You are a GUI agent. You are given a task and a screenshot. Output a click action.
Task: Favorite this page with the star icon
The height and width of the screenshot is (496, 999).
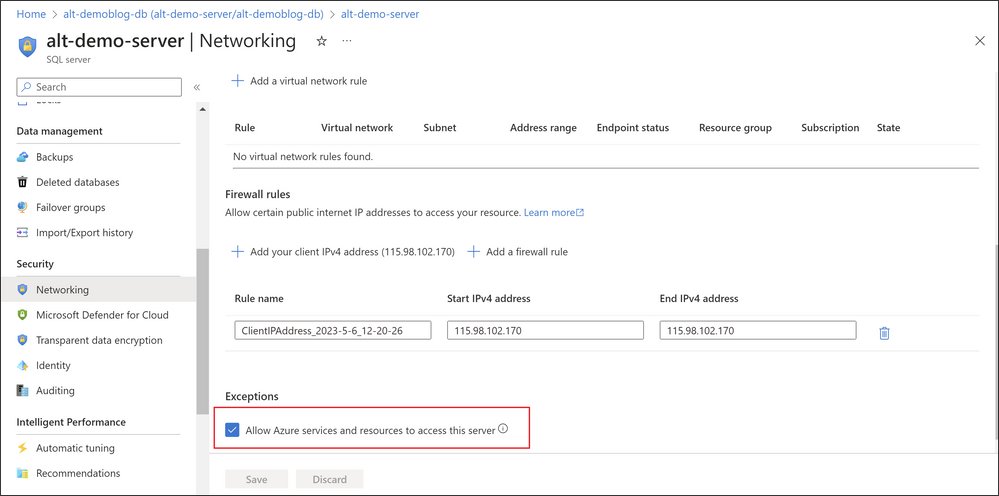tap(322, 41)
